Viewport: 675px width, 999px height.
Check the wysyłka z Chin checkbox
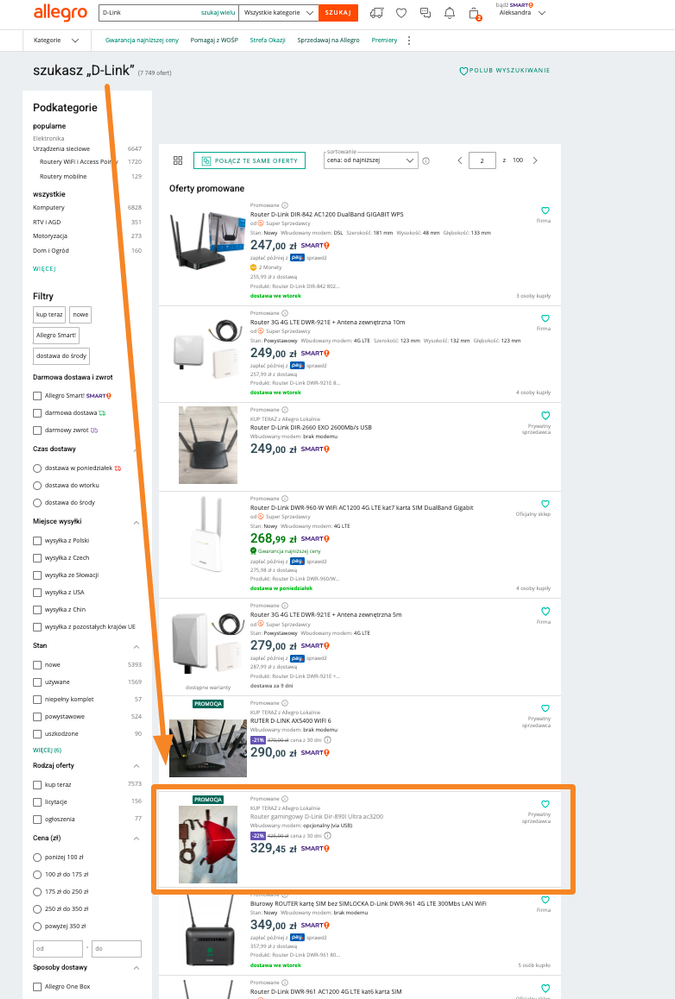point(37,610)
